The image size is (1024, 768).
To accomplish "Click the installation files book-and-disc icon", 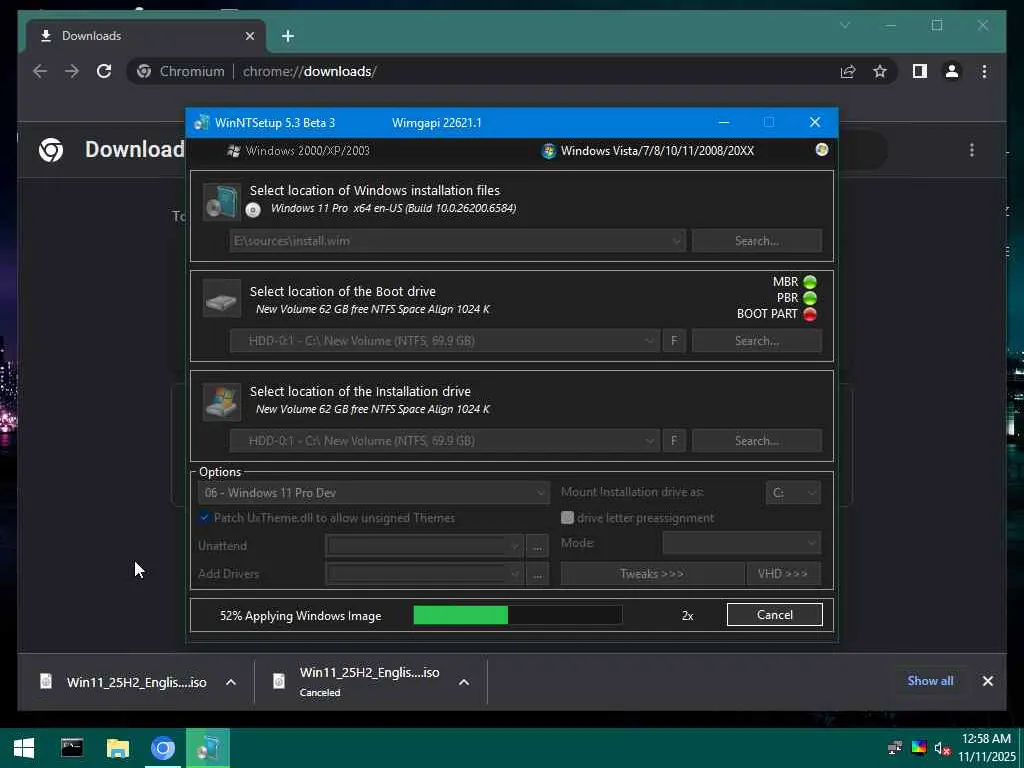I will coord(221,201).
